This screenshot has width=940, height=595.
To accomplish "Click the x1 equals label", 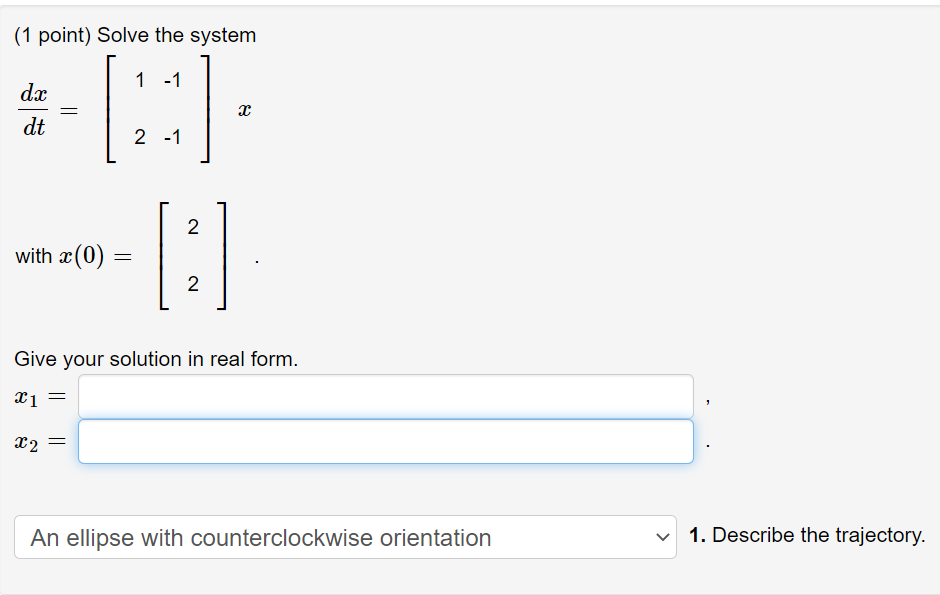I will (36, 396).
